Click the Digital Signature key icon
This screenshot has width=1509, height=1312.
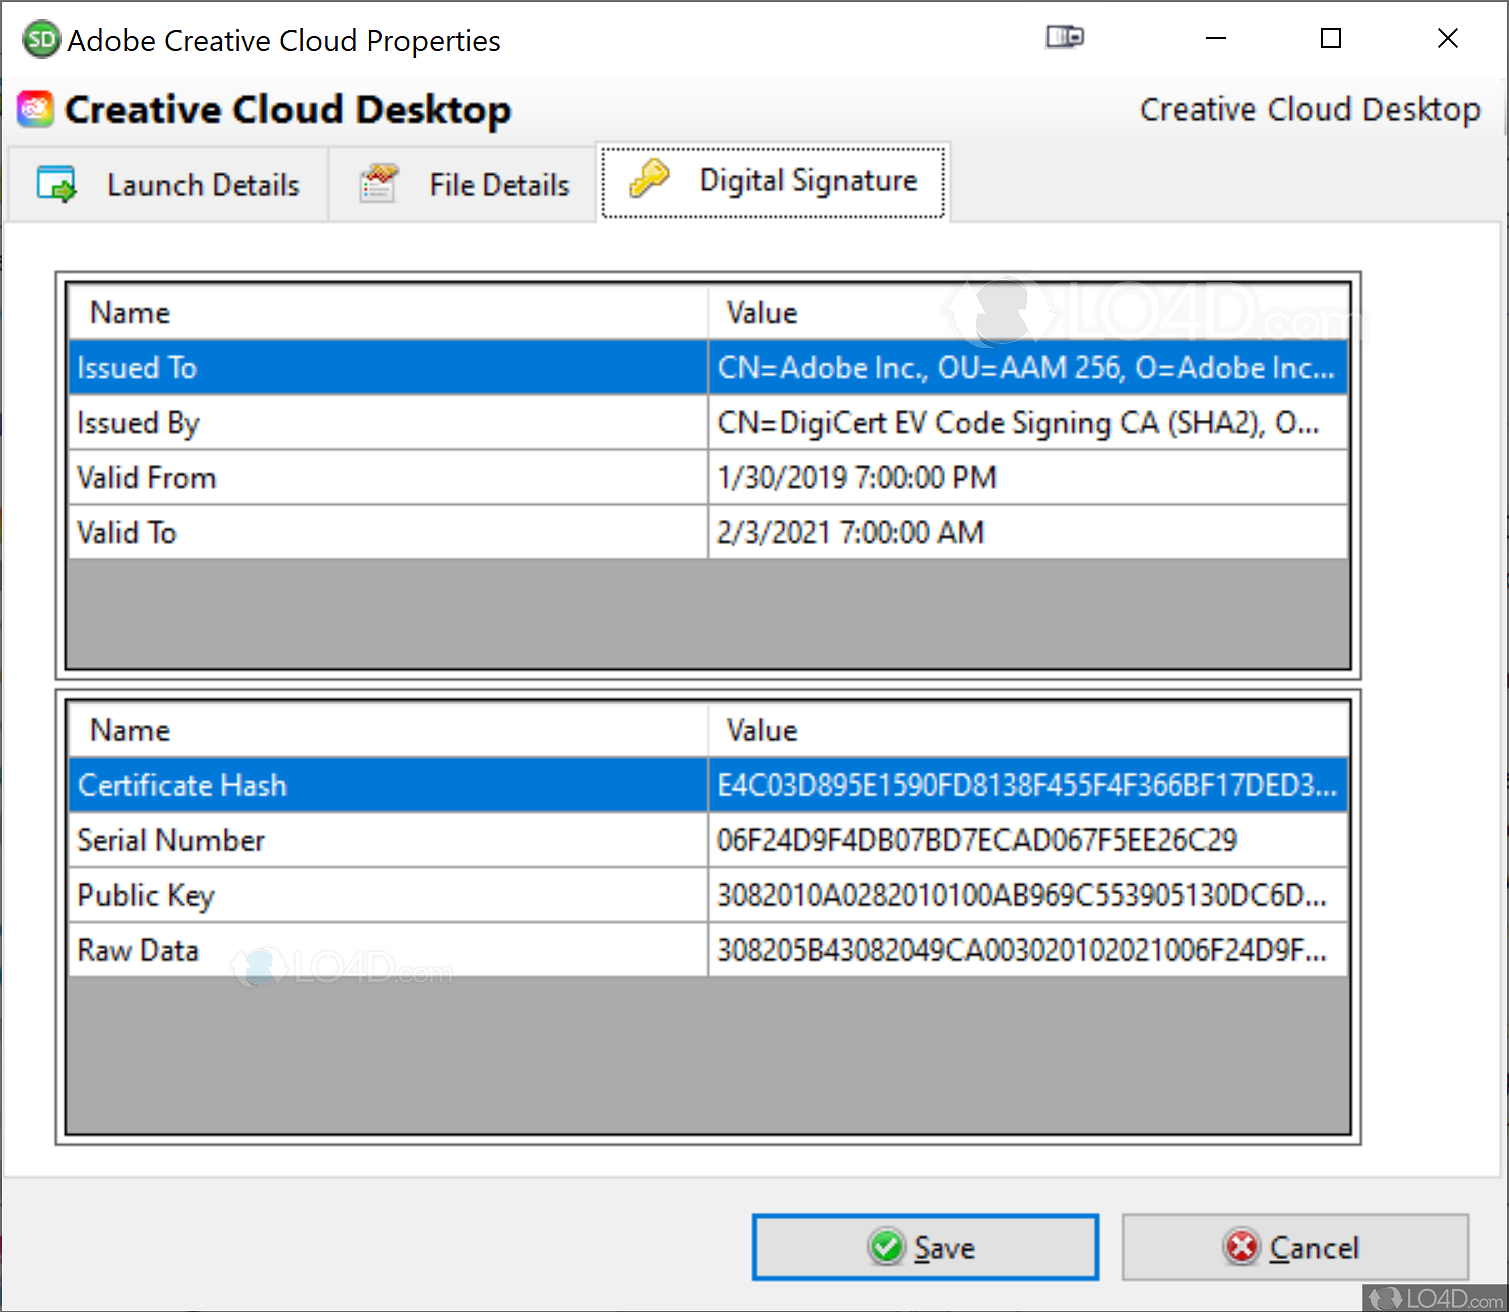(x=649, y=179)
